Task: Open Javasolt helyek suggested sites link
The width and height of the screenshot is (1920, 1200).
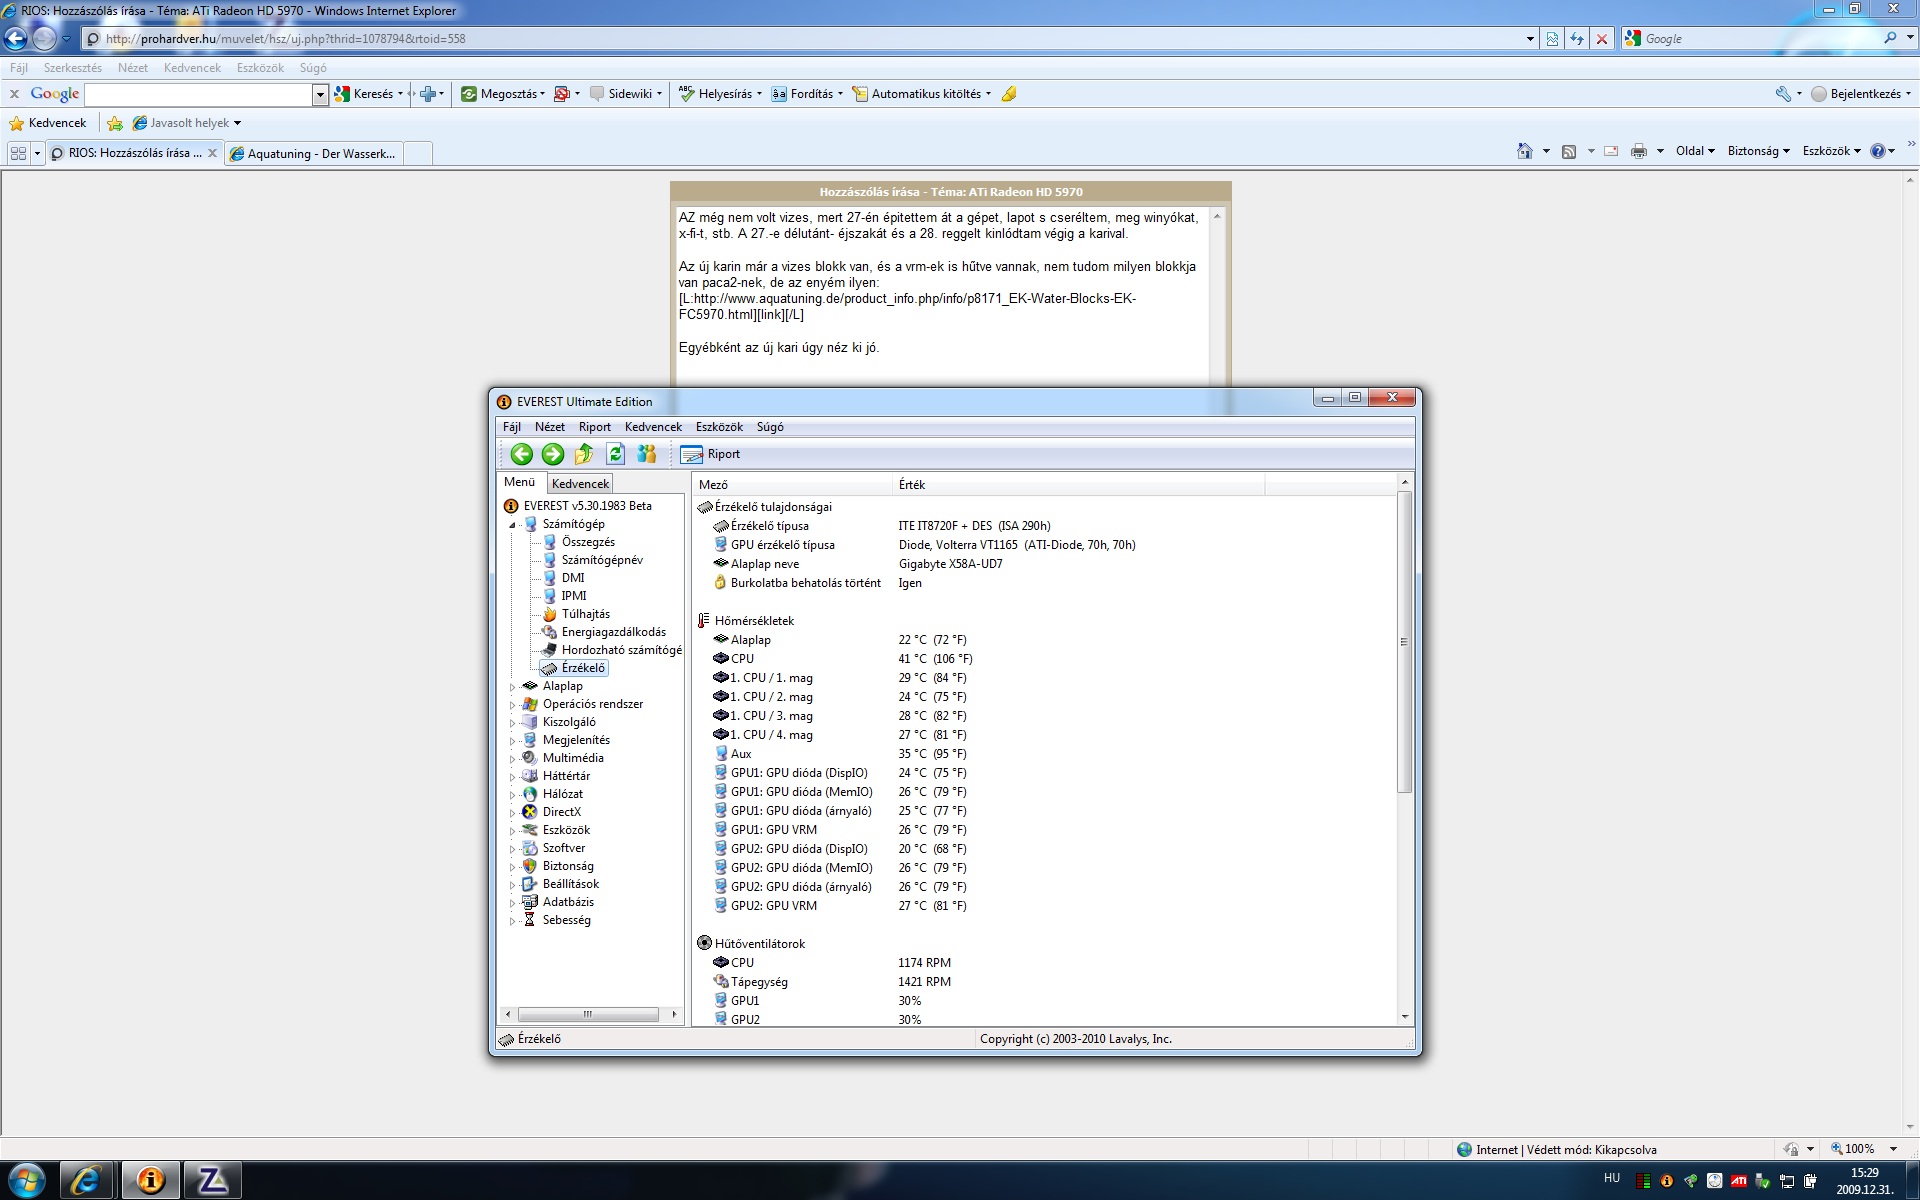Action: click(x=187, y=123)
